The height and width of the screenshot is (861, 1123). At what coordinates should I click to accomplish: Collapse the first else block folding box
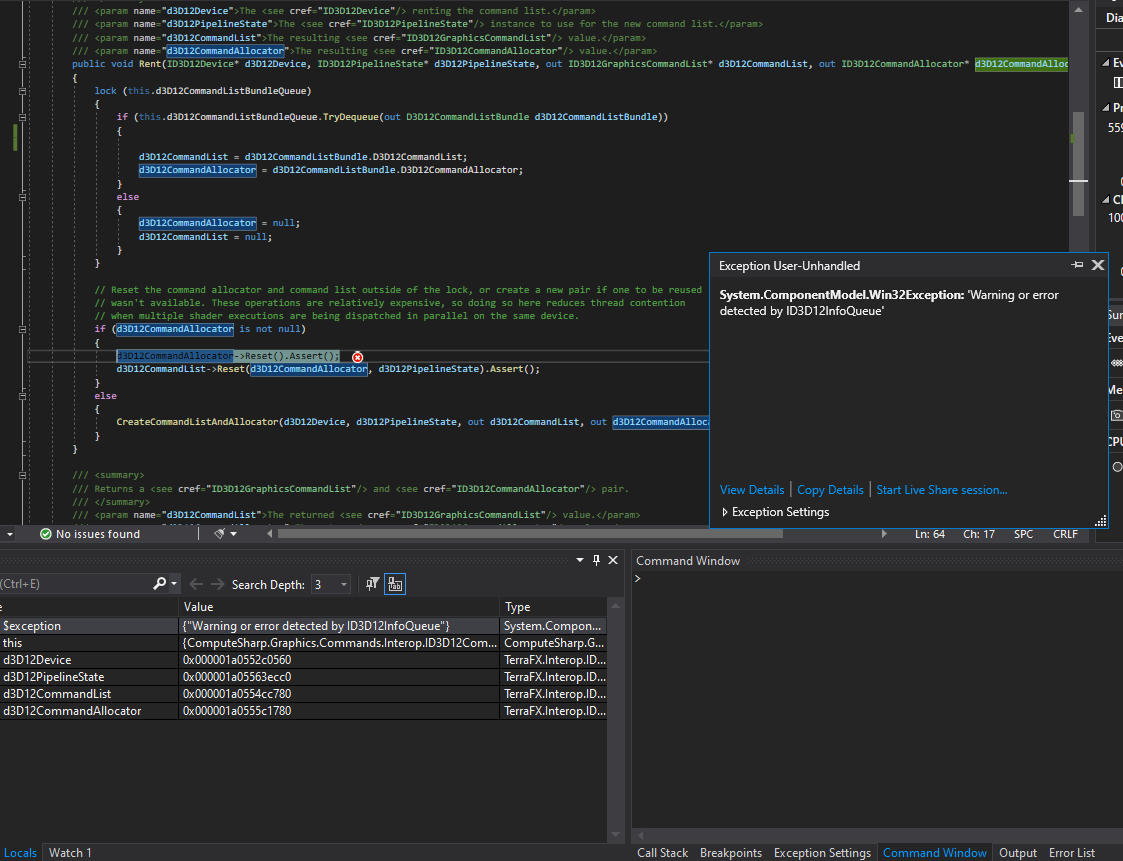22,197
